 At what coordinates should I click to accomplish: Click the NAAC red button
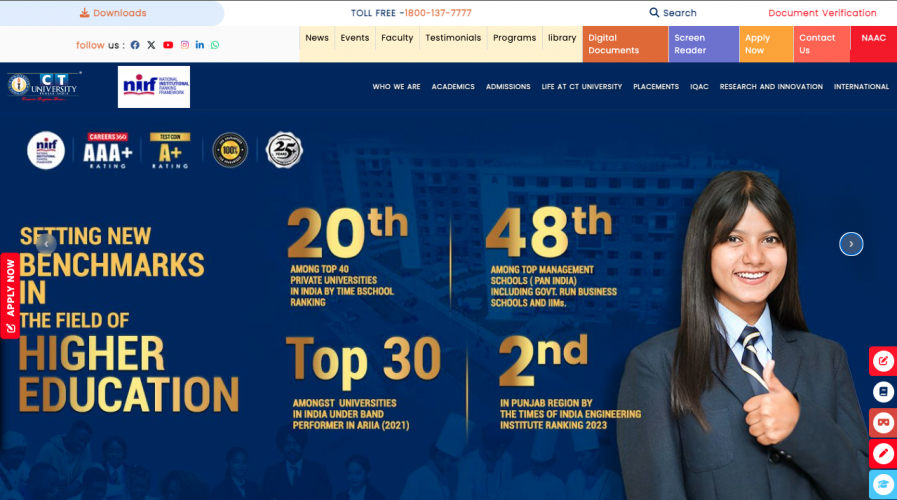click(x=874, y=44)
